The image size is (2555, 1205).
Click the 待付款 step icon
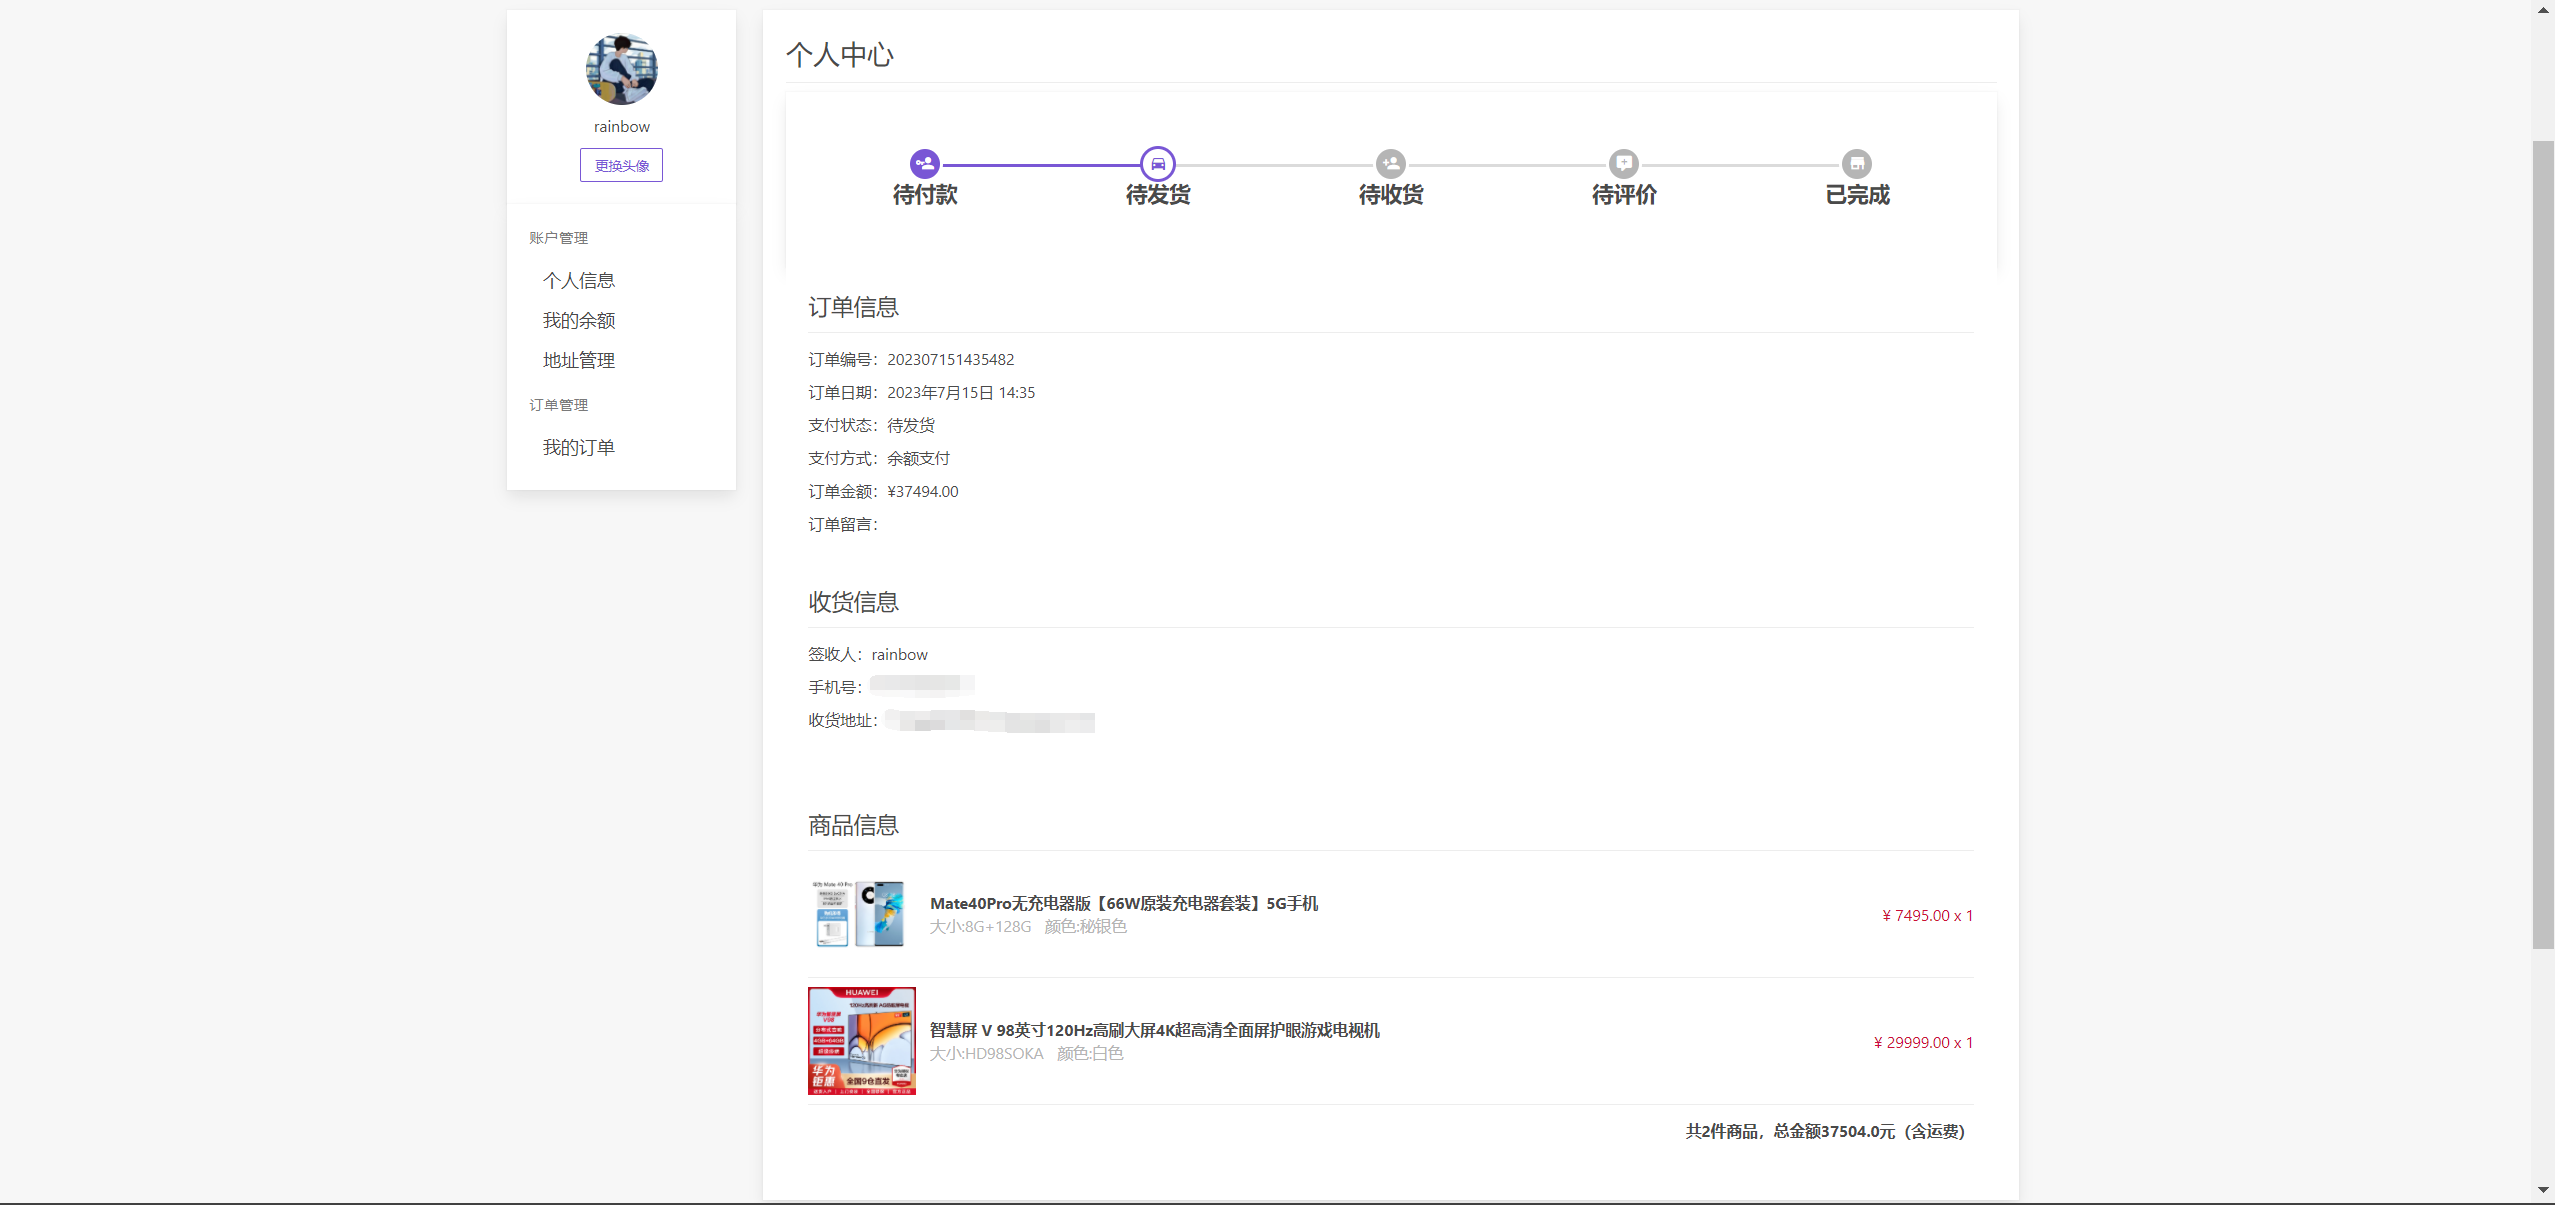(x=924, y=163)
